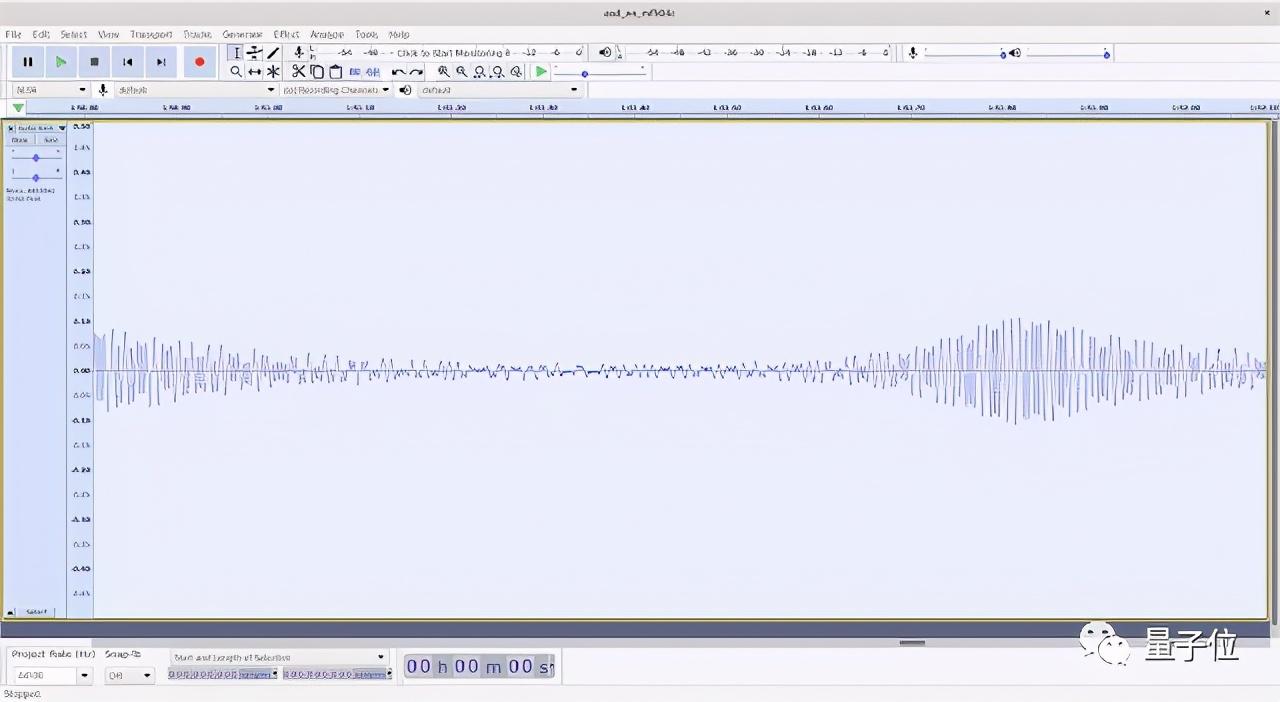This screenshot has height=702, width=1280.
Task: Click the Paste clipboard icon
Action: coord(336,72)
